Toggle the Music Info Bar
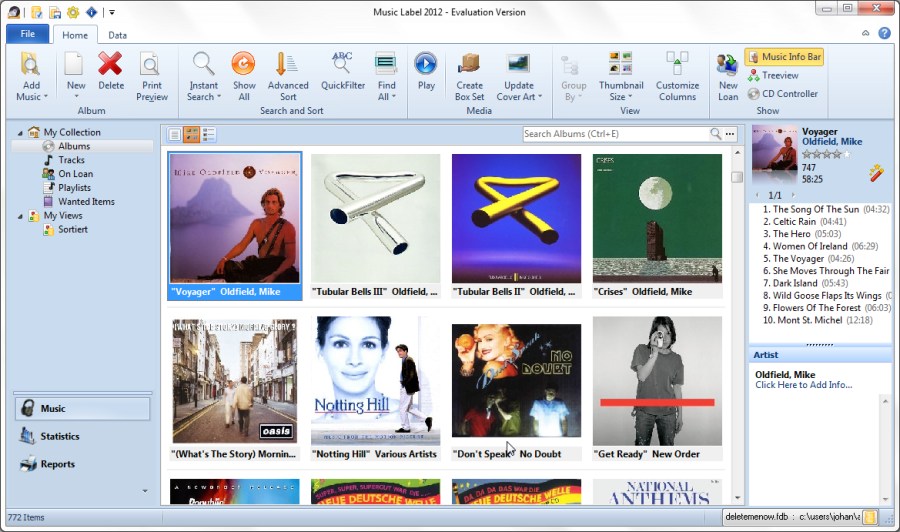900x532 pixels. [x=785, y=57]
